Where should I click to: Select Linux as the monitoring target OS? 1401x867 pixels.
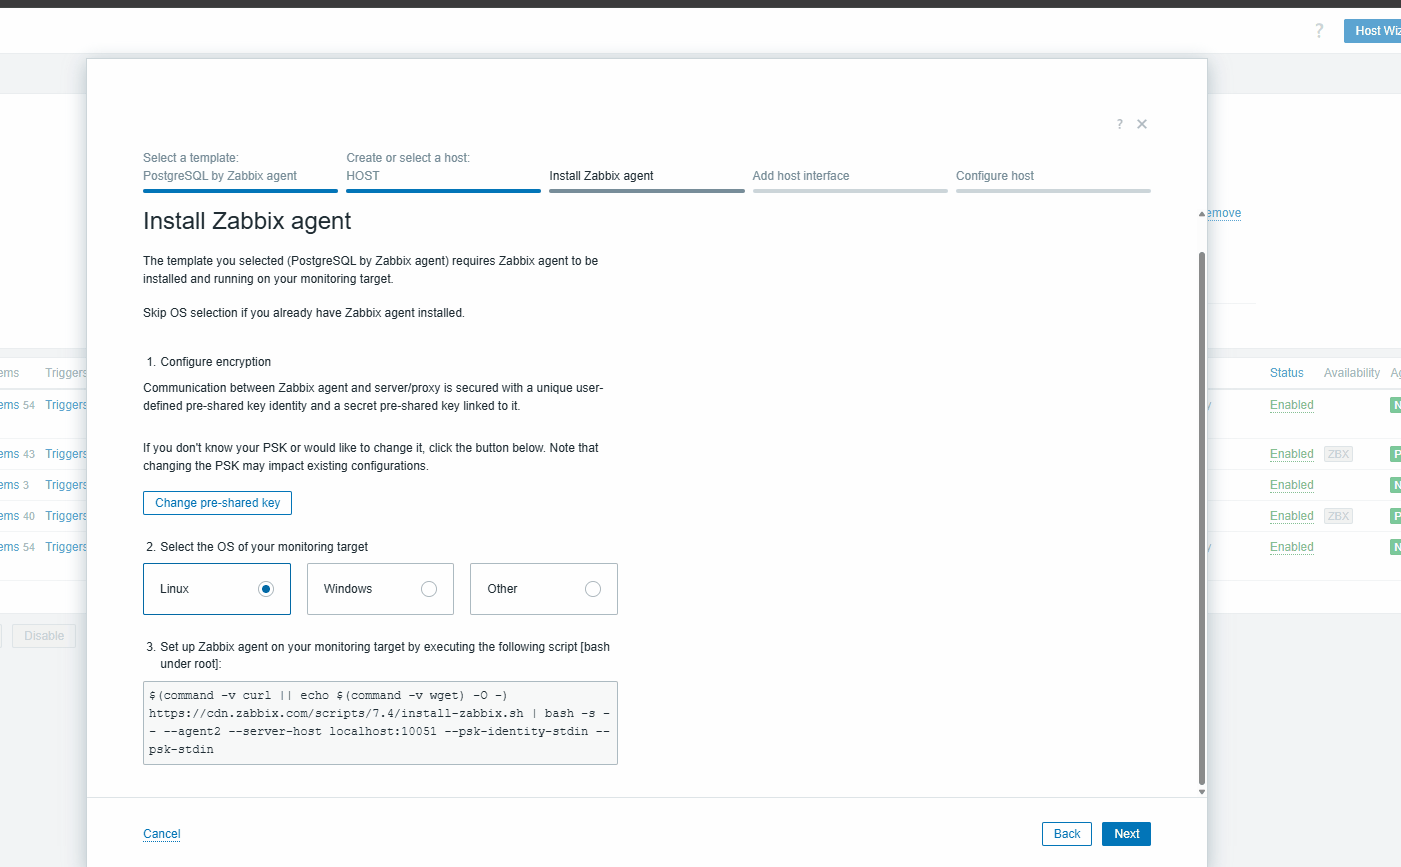(217, 589)
